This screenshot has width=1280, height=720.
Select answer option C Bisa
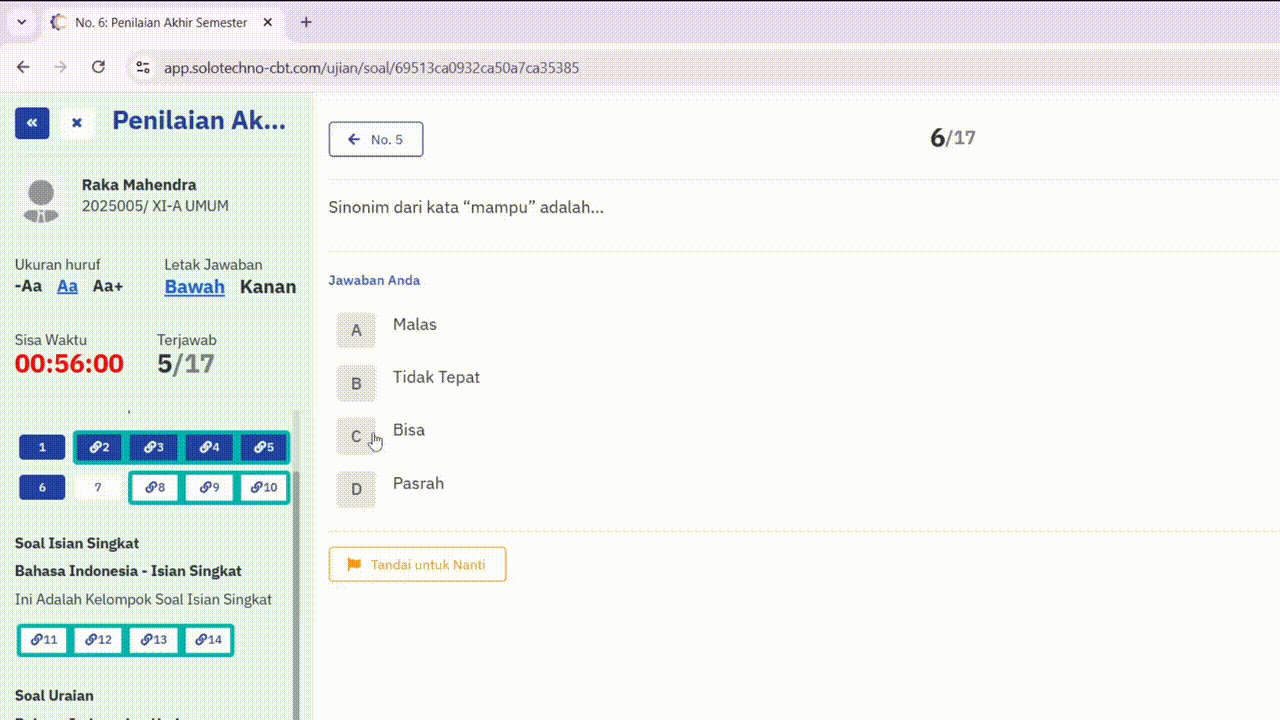coord(356,436)
